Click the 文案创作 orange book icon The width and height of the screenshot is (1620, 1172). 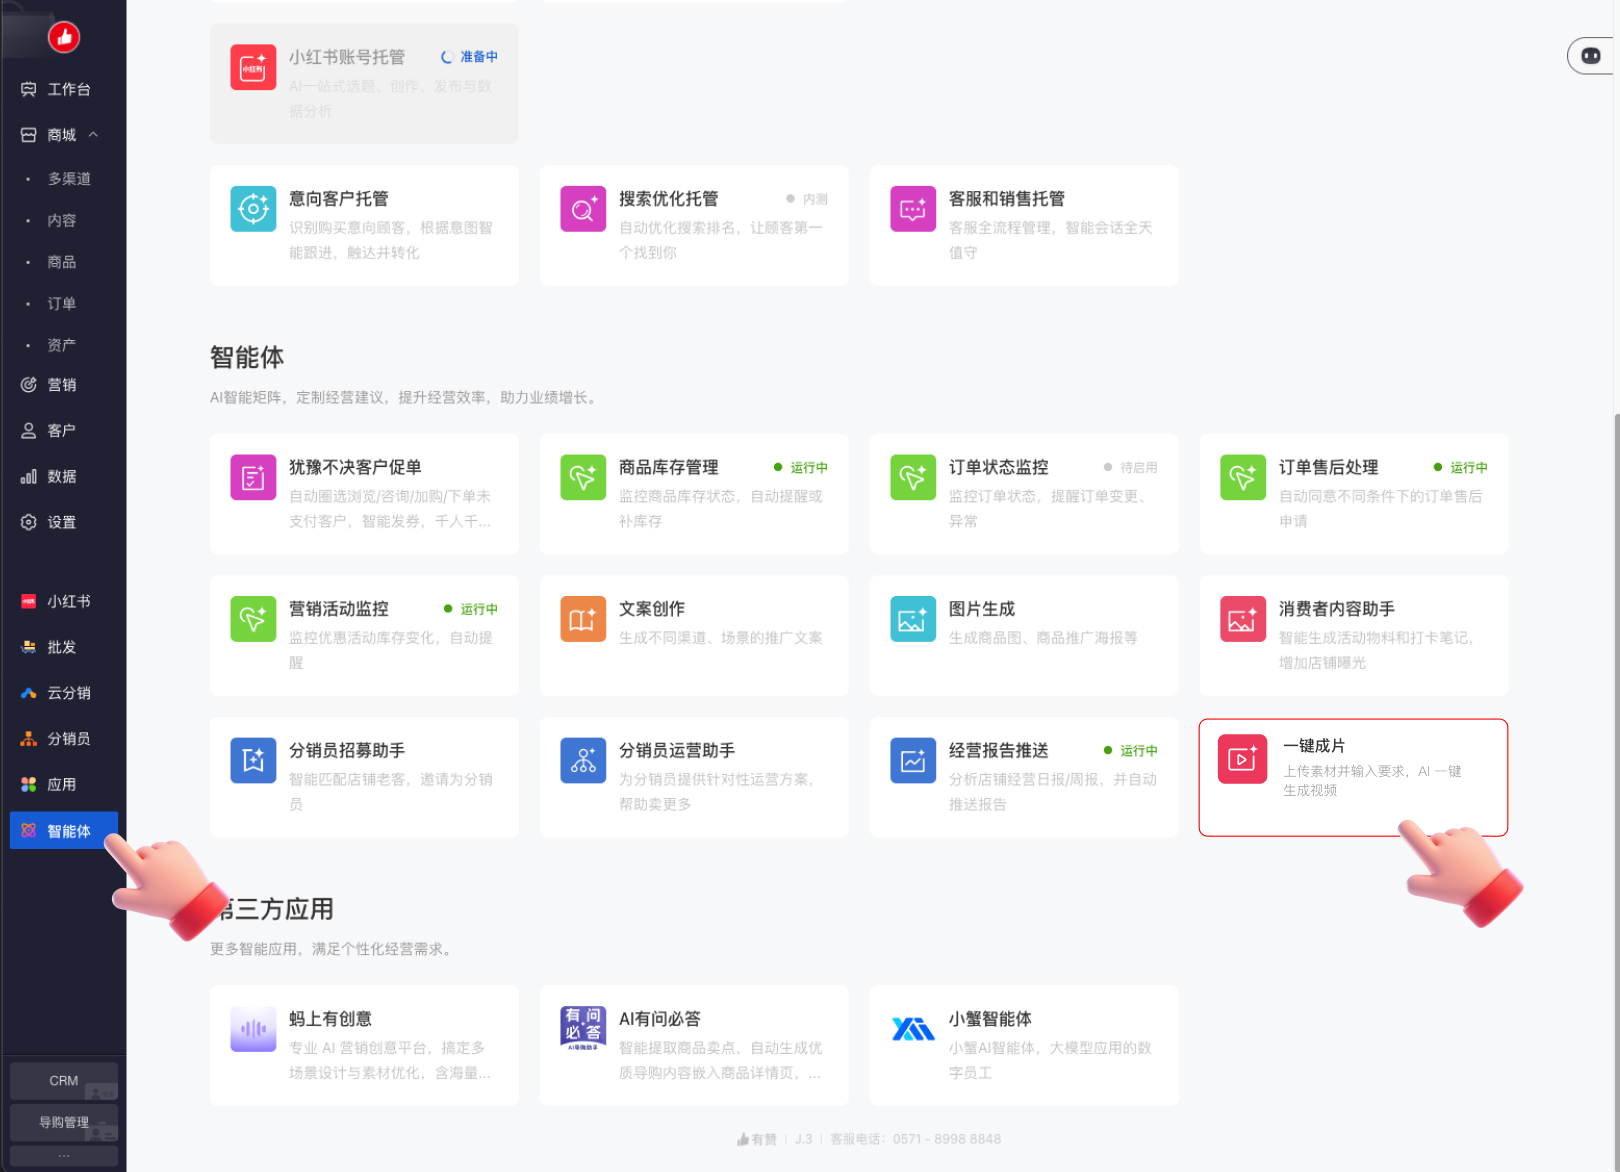pos(583,618)
